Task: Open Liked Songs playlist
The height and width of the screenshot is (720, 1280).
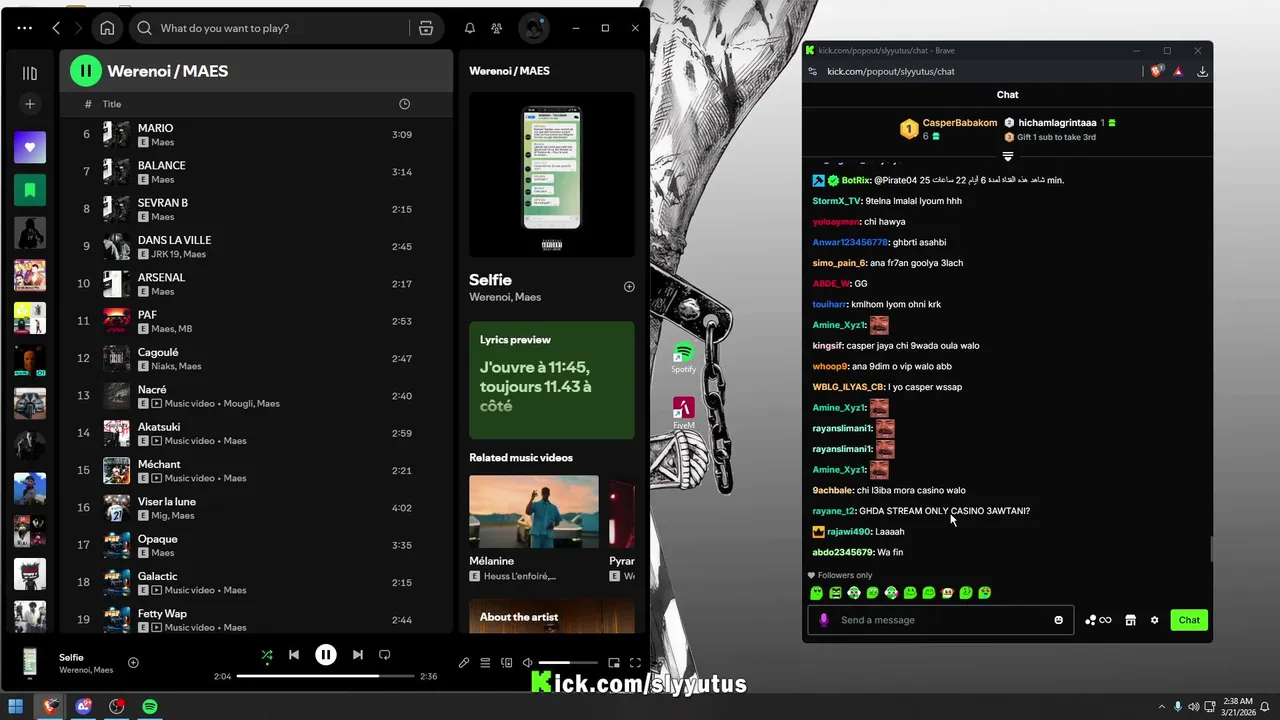Action: click(30, 147)
